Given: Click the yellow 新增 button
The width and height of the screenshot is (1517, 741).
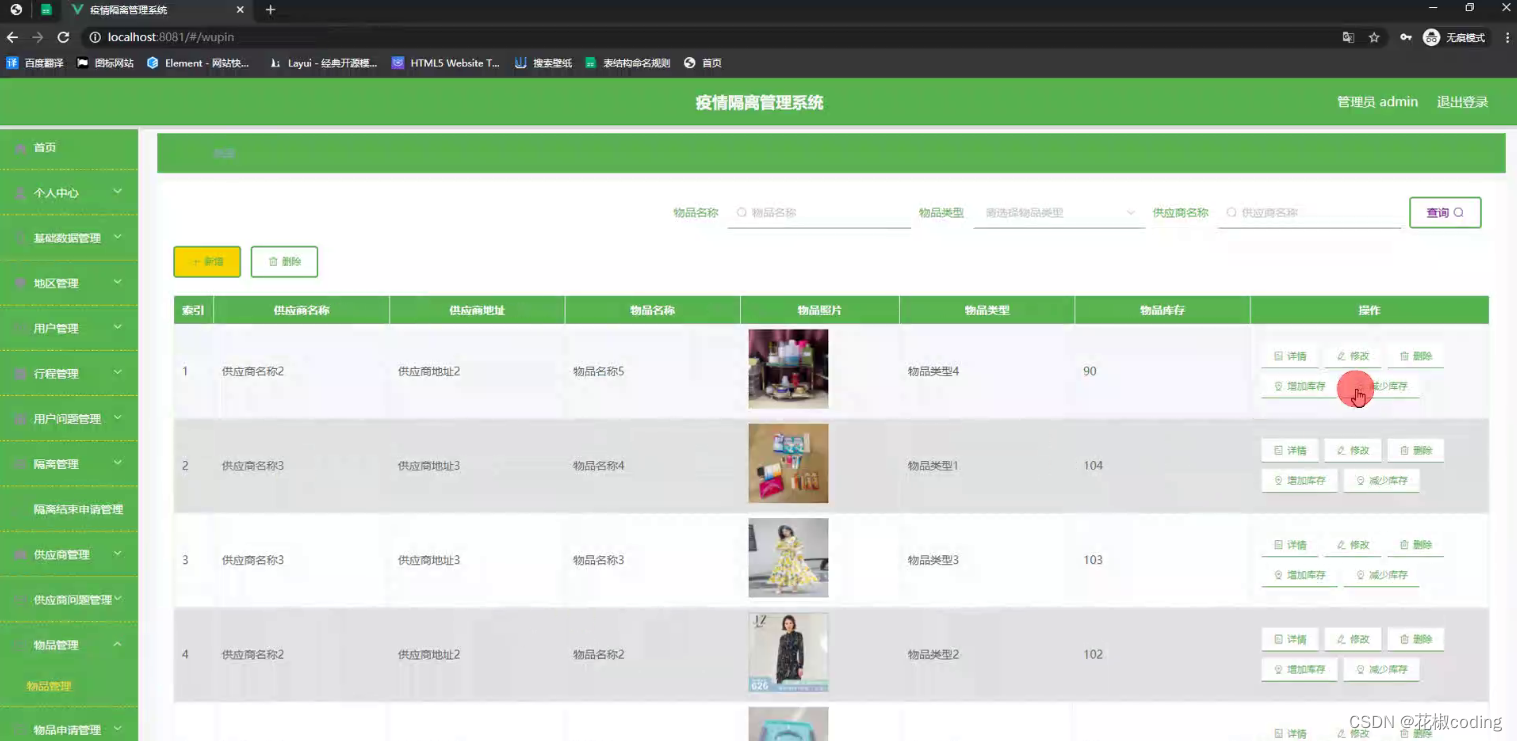Looking at the screenshot, I should tap(207, 261).
